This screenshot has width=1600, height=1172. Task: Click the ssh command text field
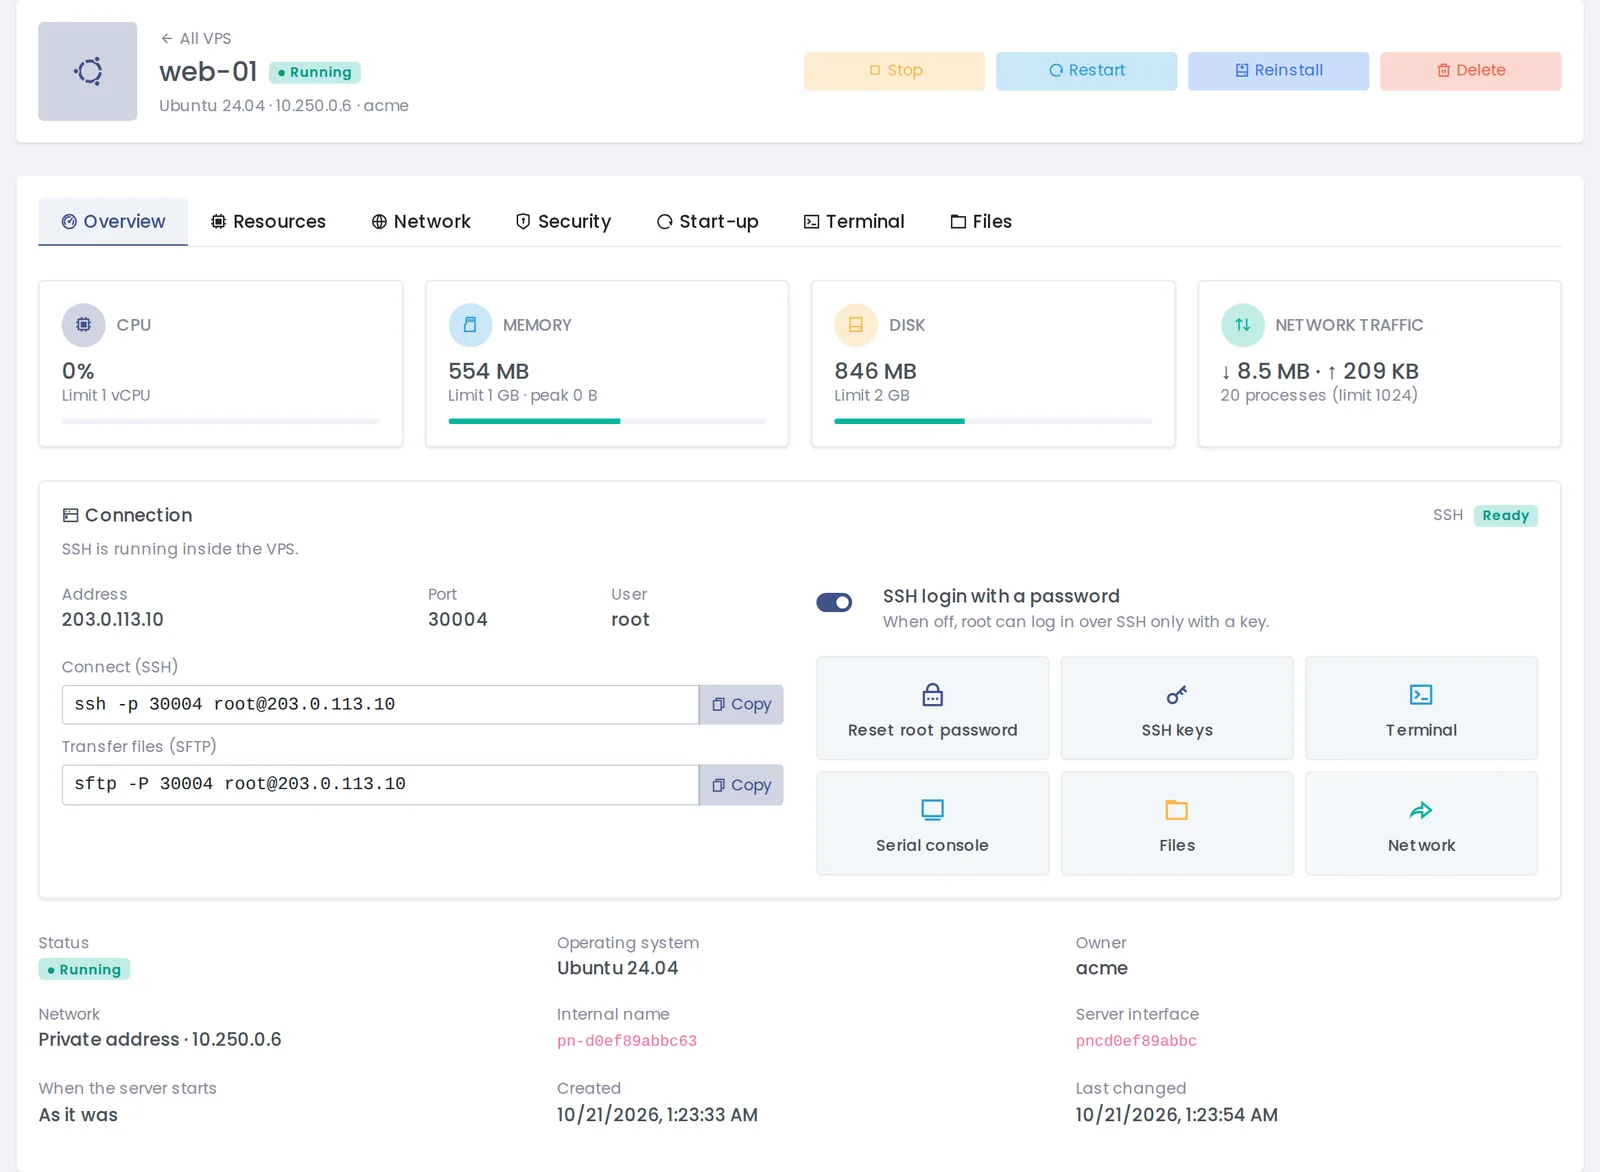pos(380,705)
